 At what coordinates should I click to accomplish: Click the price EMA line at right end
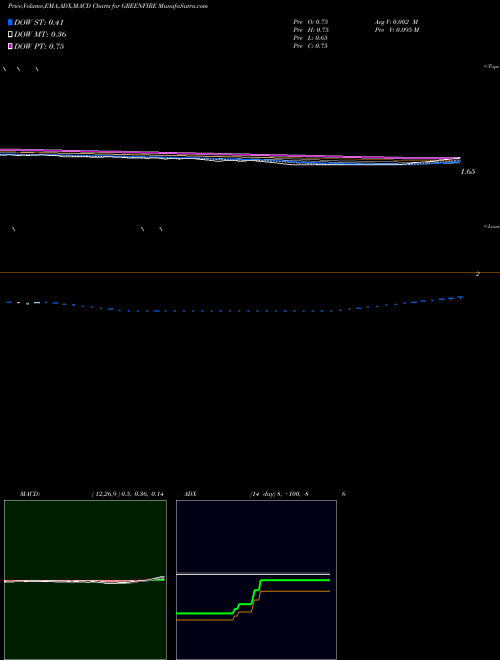pyautogui.click(x=459, y=160)
